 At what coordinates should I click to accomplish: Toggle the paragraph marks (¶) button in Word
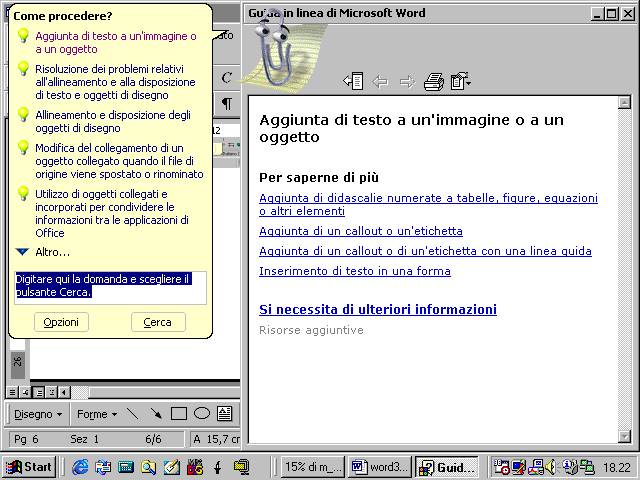click(x=227, y=103)
